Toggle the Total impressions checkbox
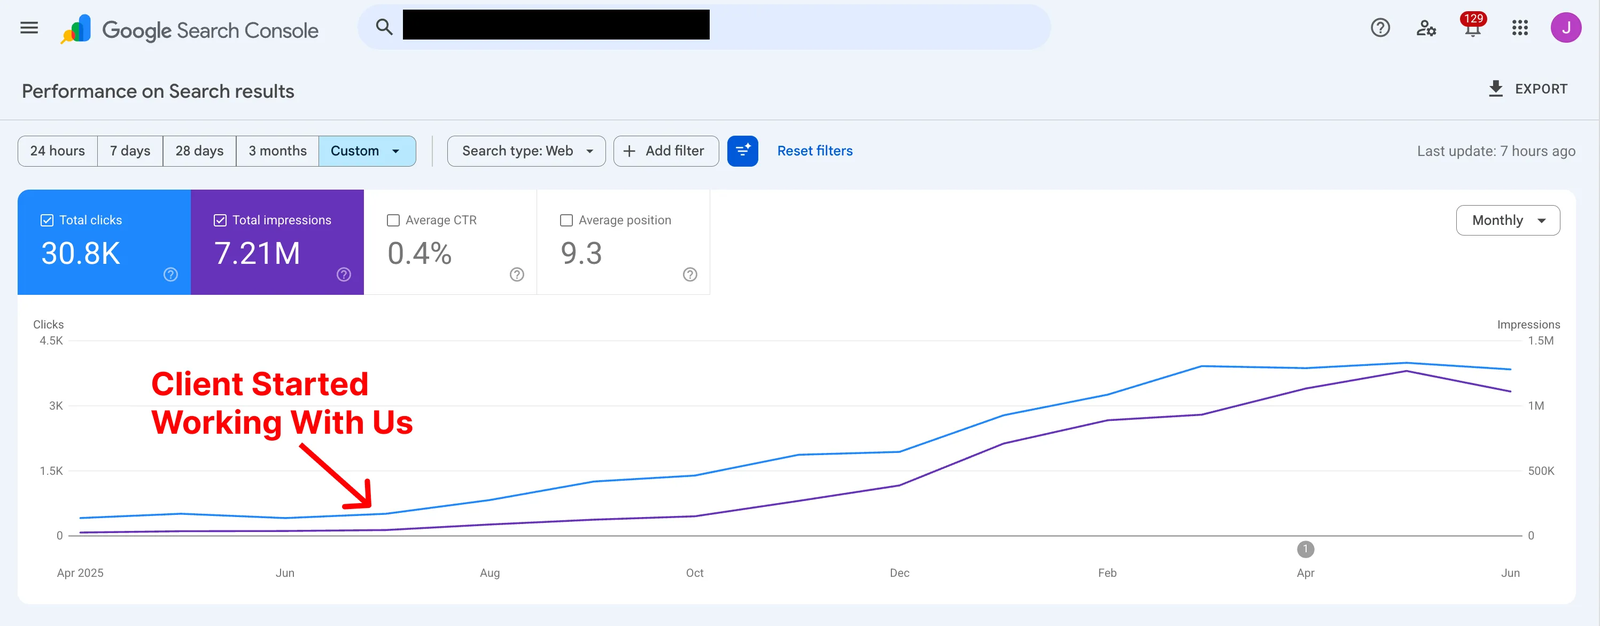The width and height of the screenshot is (1600, 626). (220, 220)
